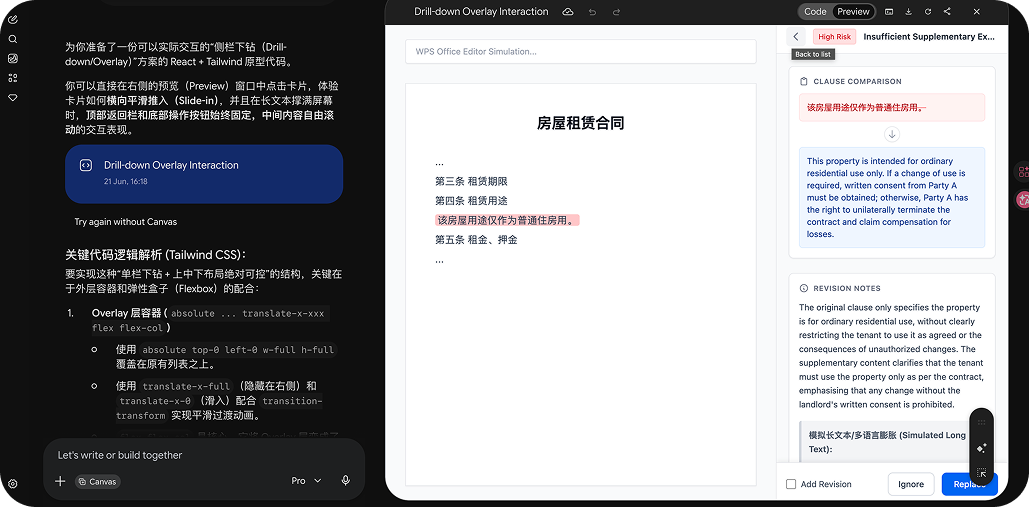Click the line 第四条 租赁用途
The height and width of the screenshot is (507, 1030).
pos(471,201)
